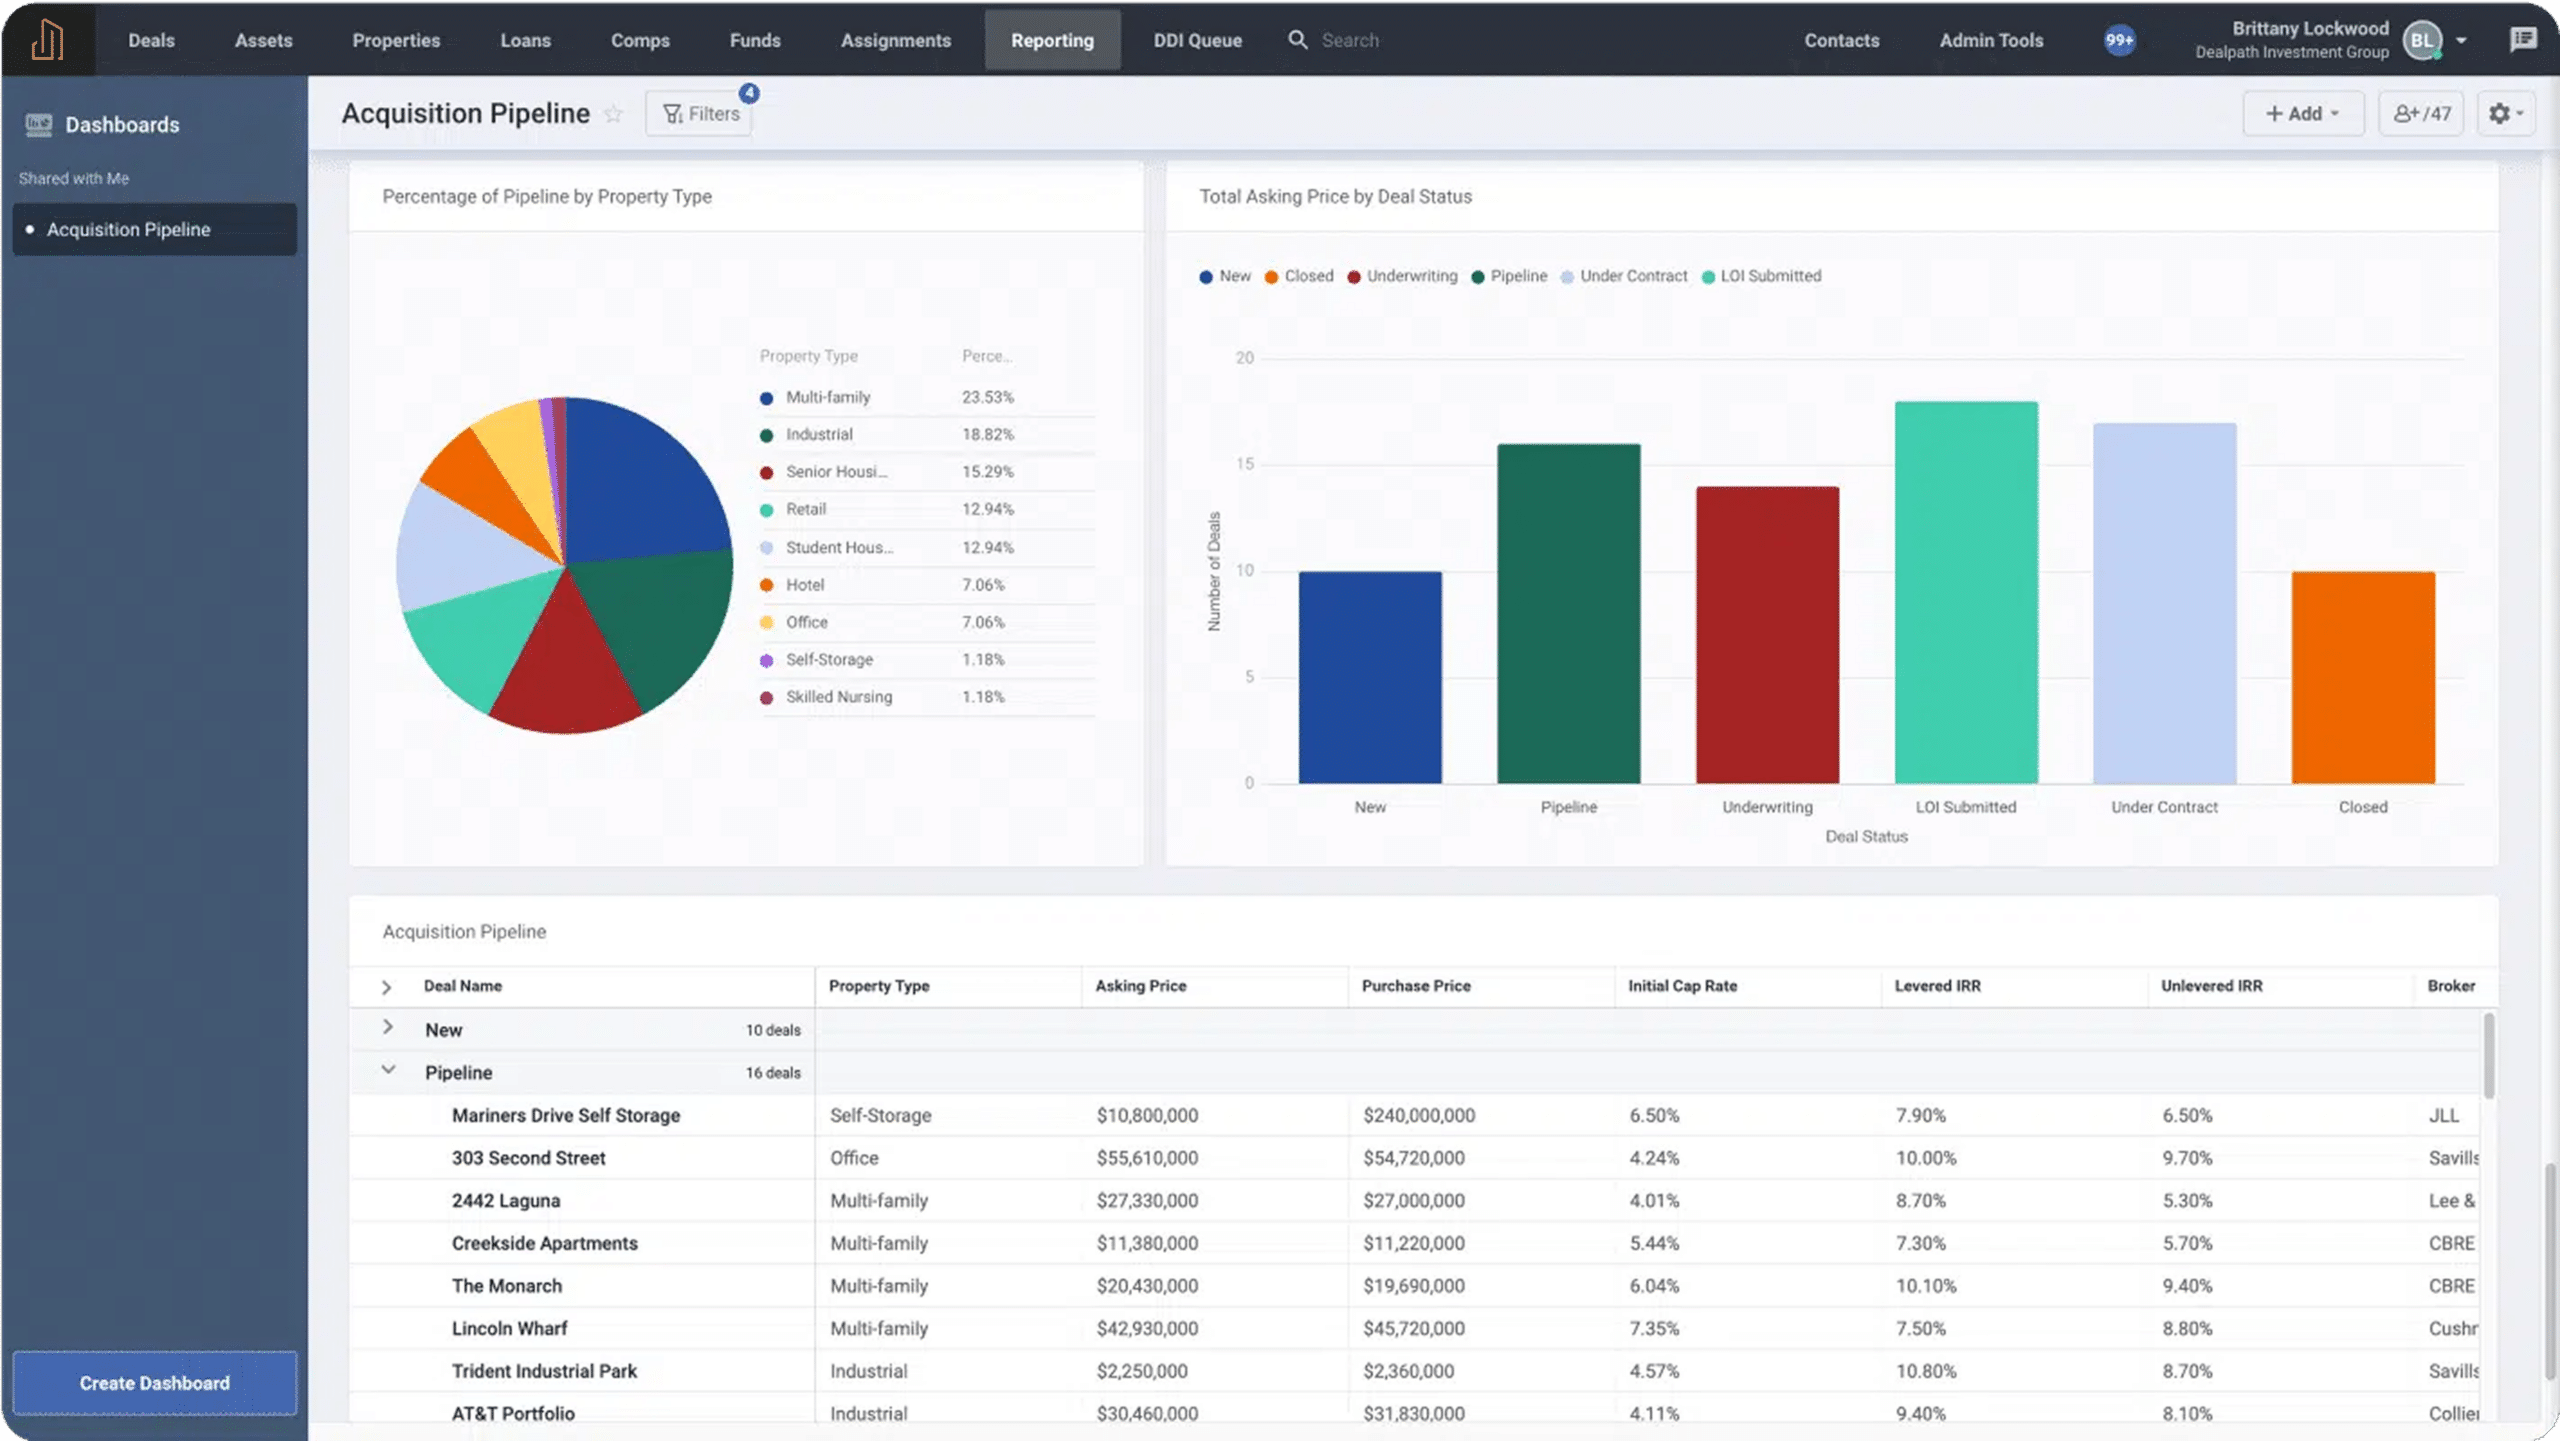Expand the New deals group row

388,1028
